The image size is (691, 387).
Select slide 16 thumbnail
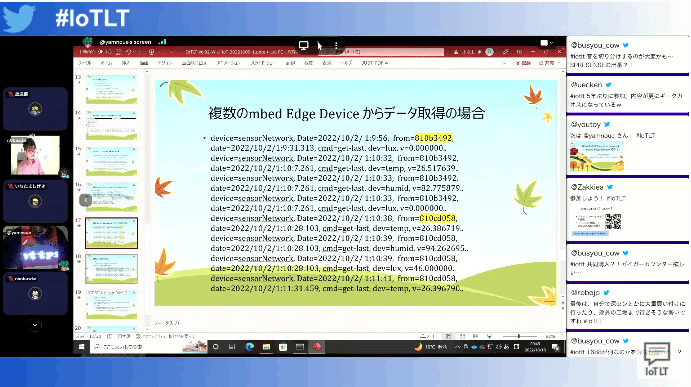(111, 197)
